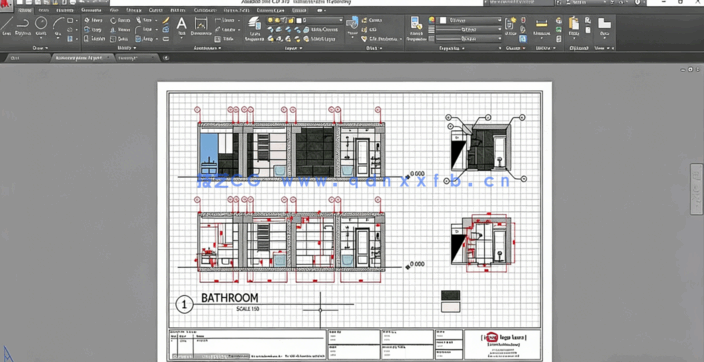Select the Arc tool
This screenshot has width=704, height=362.
[58, 26]
